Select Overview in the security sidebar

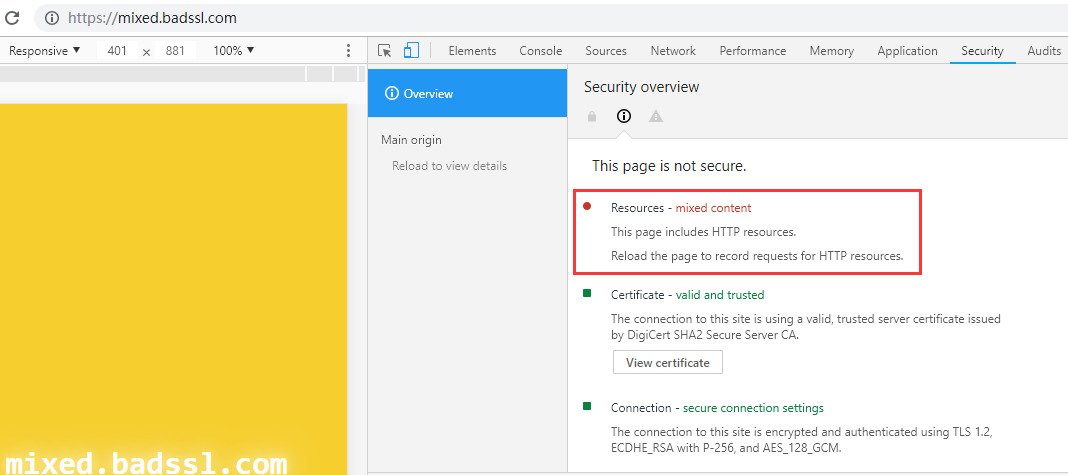467,94
